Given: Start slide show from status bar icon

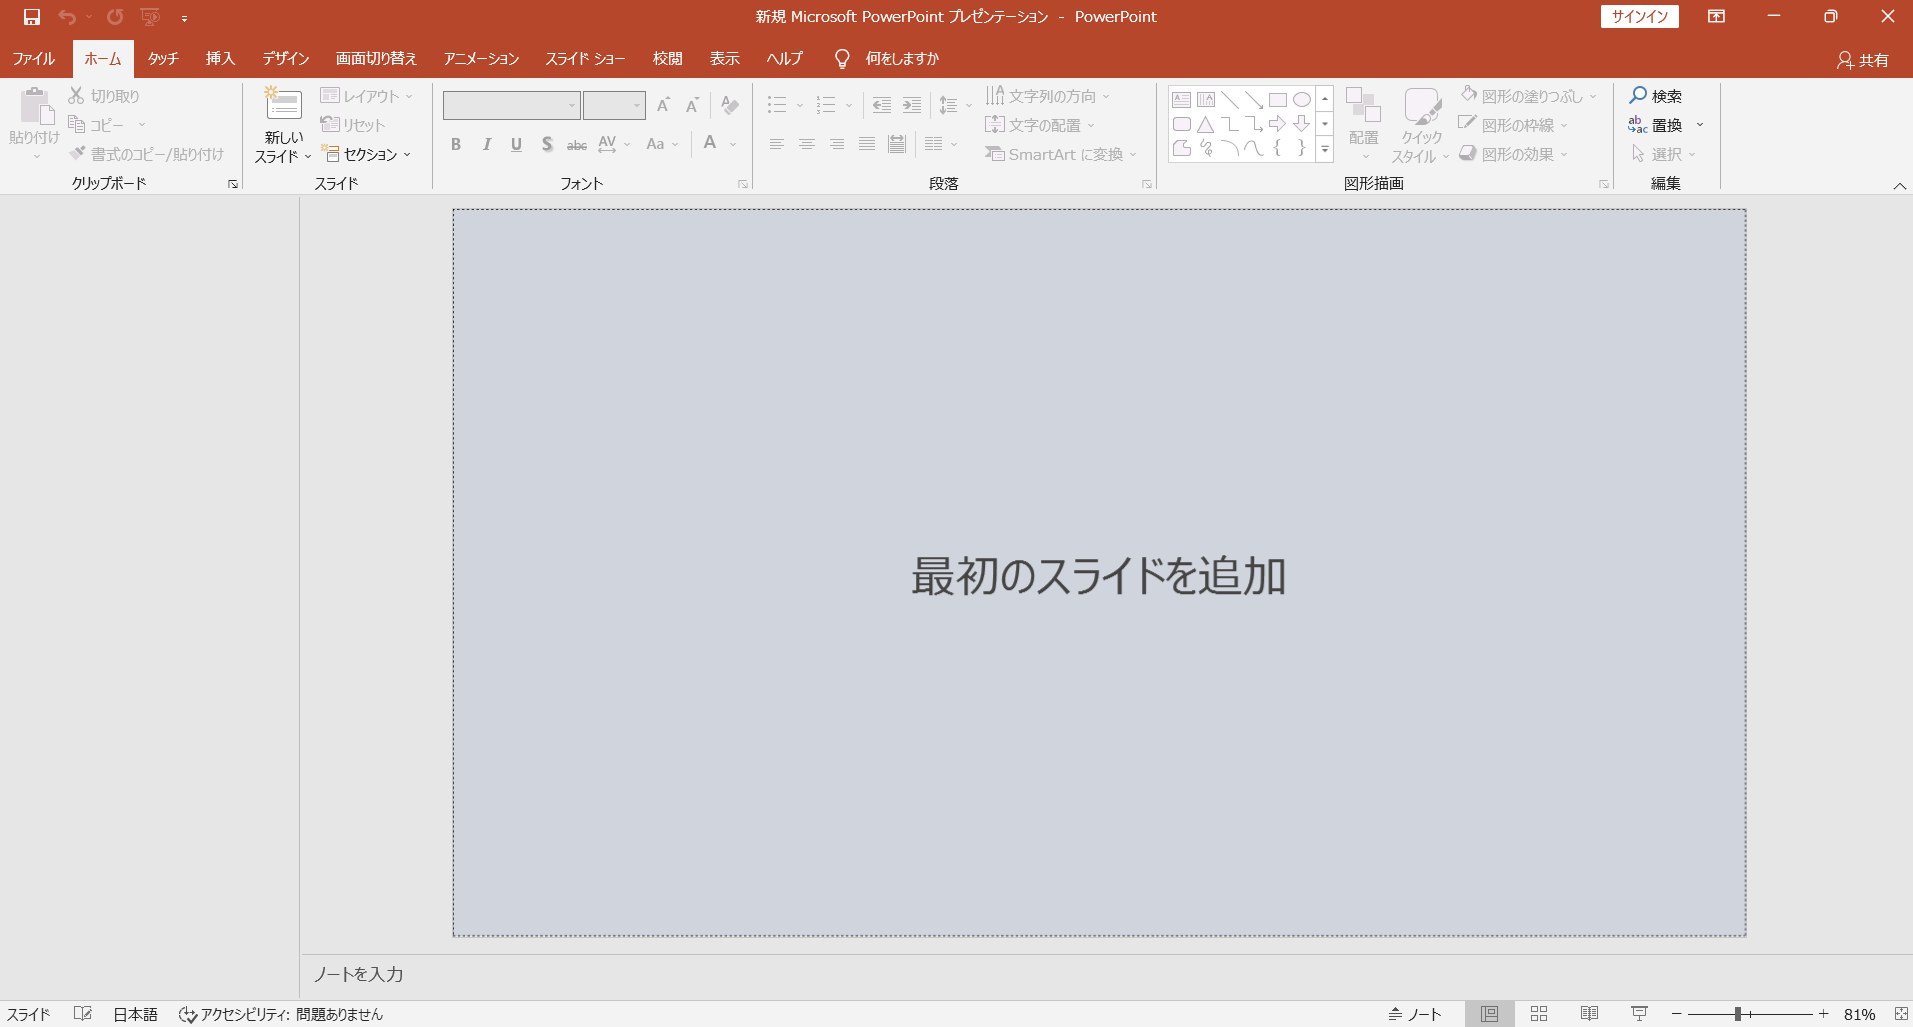Looking at the screenshot, I should tap(1639, 1014).
